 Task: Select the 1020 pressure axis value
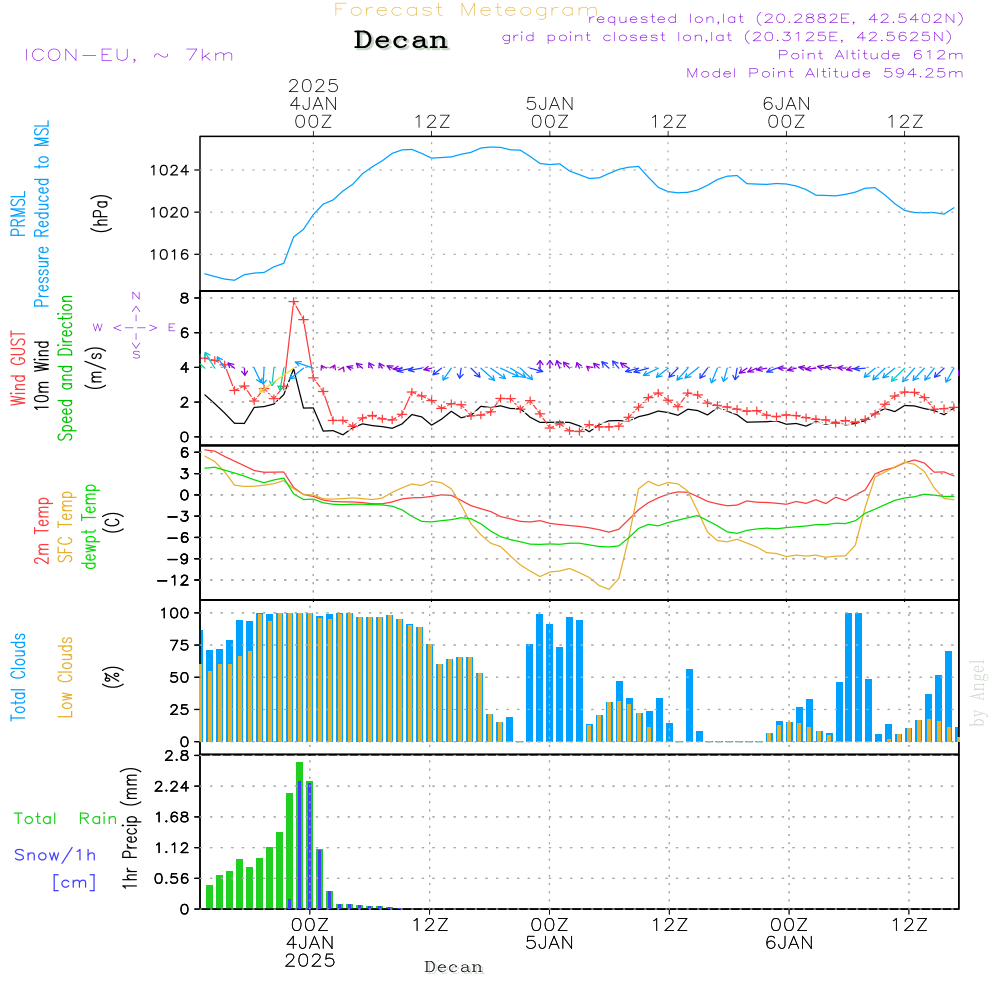(x=169, y=212)
